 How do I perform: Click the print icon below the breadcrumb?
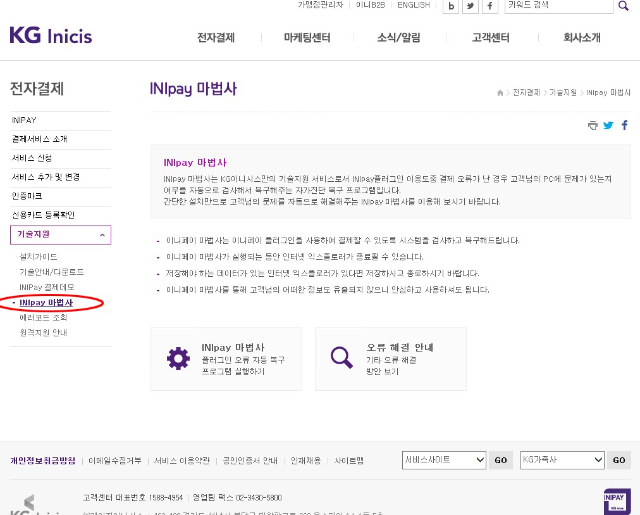tap(593, 125)
